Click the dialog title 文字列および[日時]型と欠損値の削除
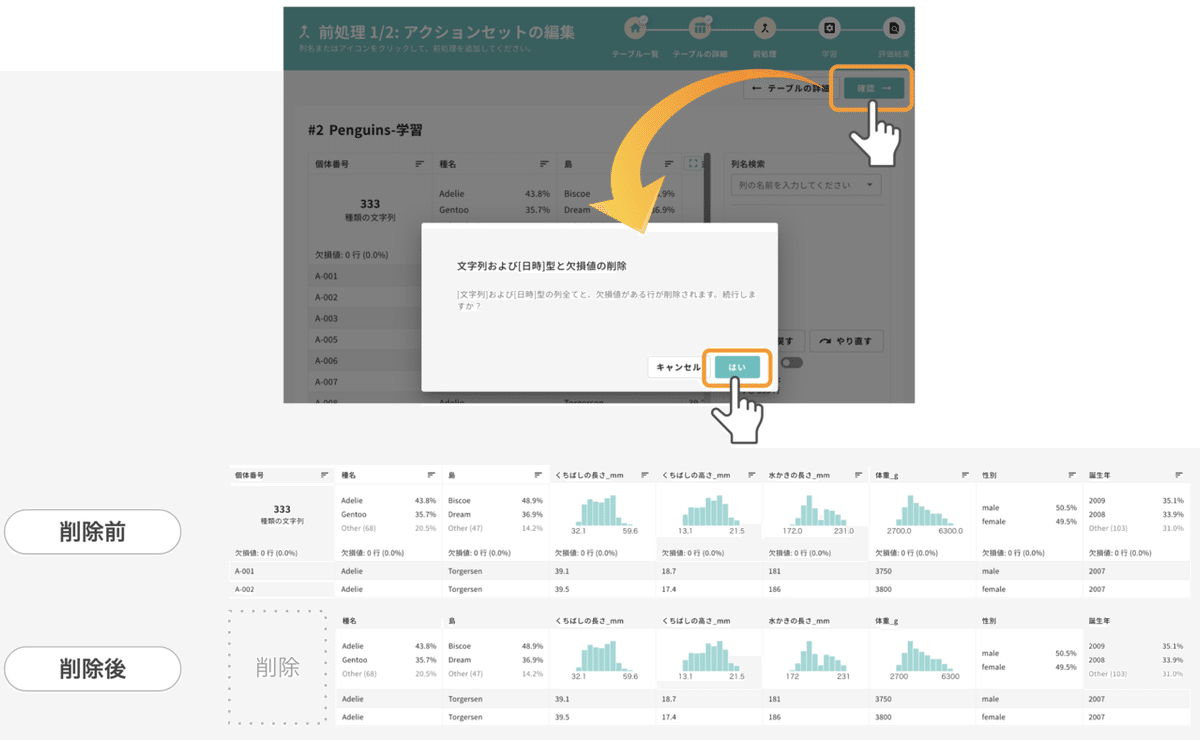Viewport: 1200px width, 740px height. pos(542,266)
